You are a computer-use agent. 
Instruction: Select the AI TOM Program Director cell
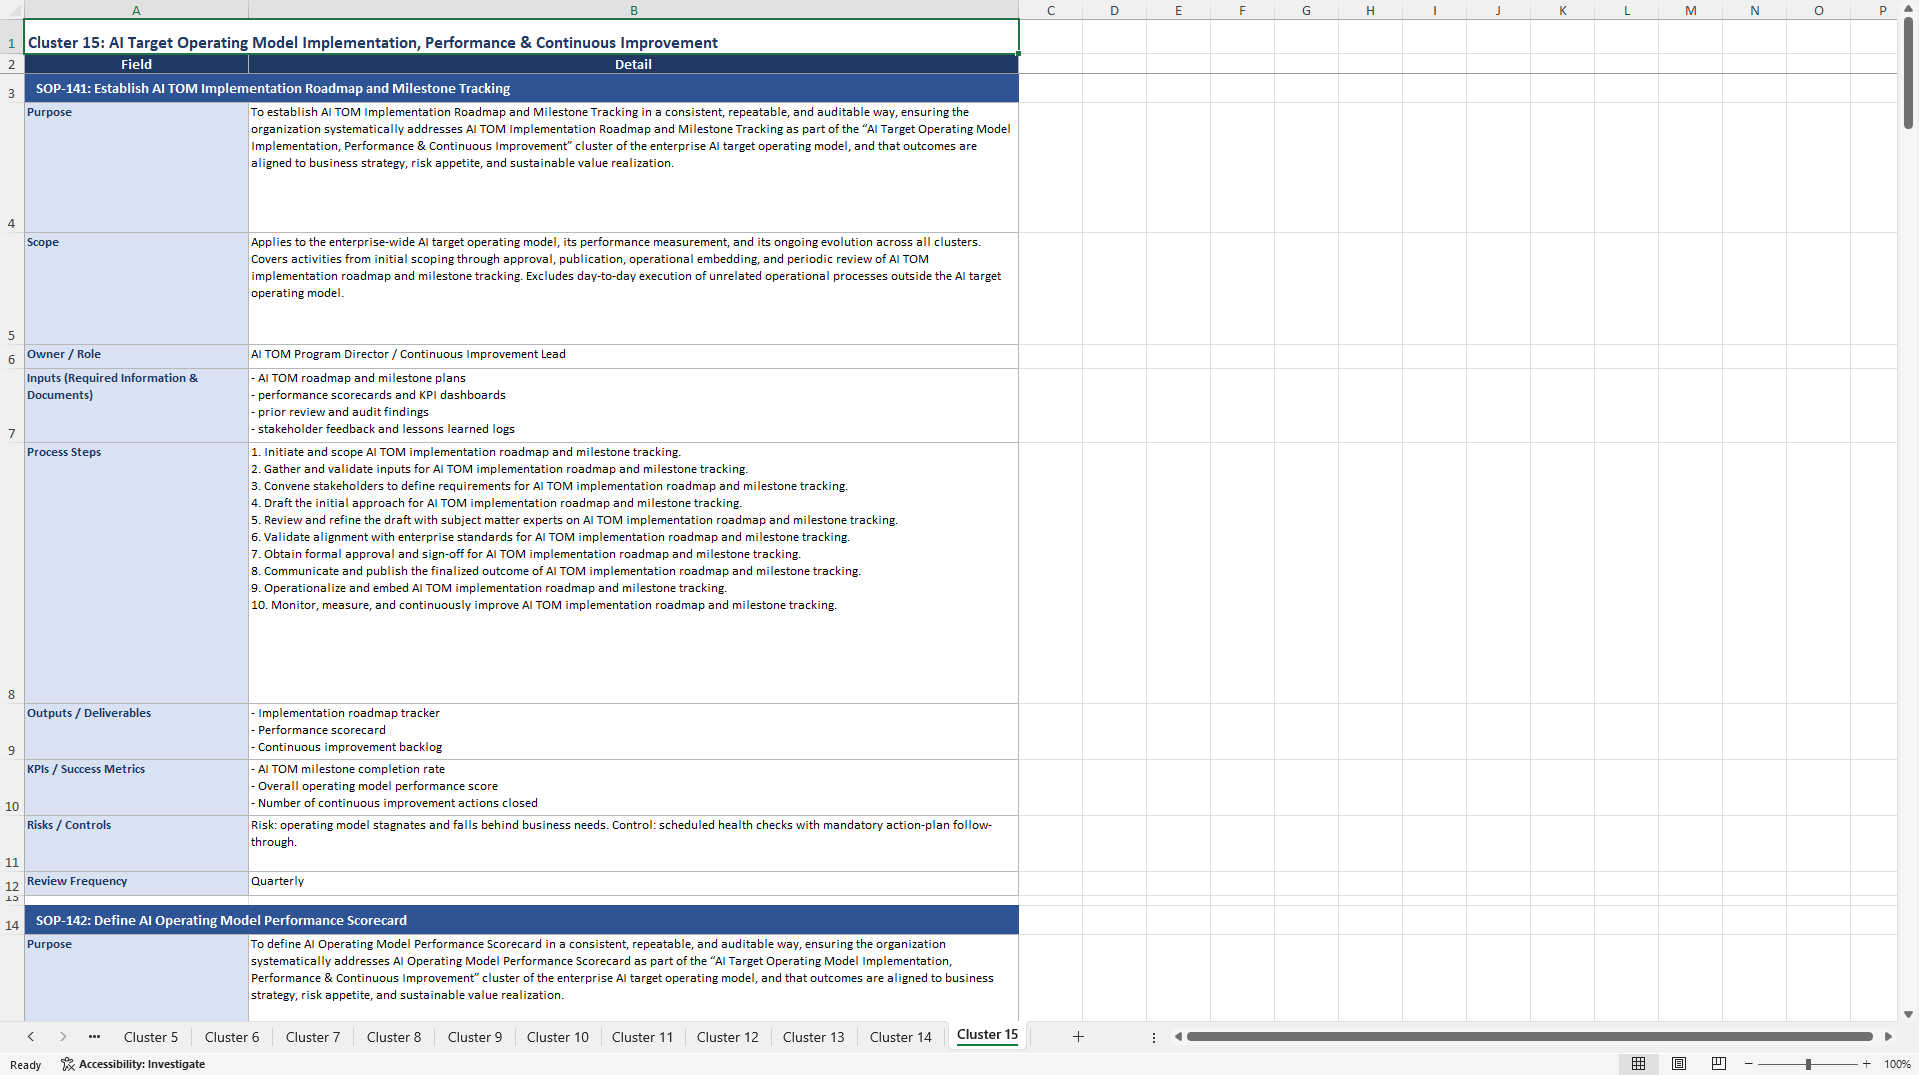pos(633,357)
